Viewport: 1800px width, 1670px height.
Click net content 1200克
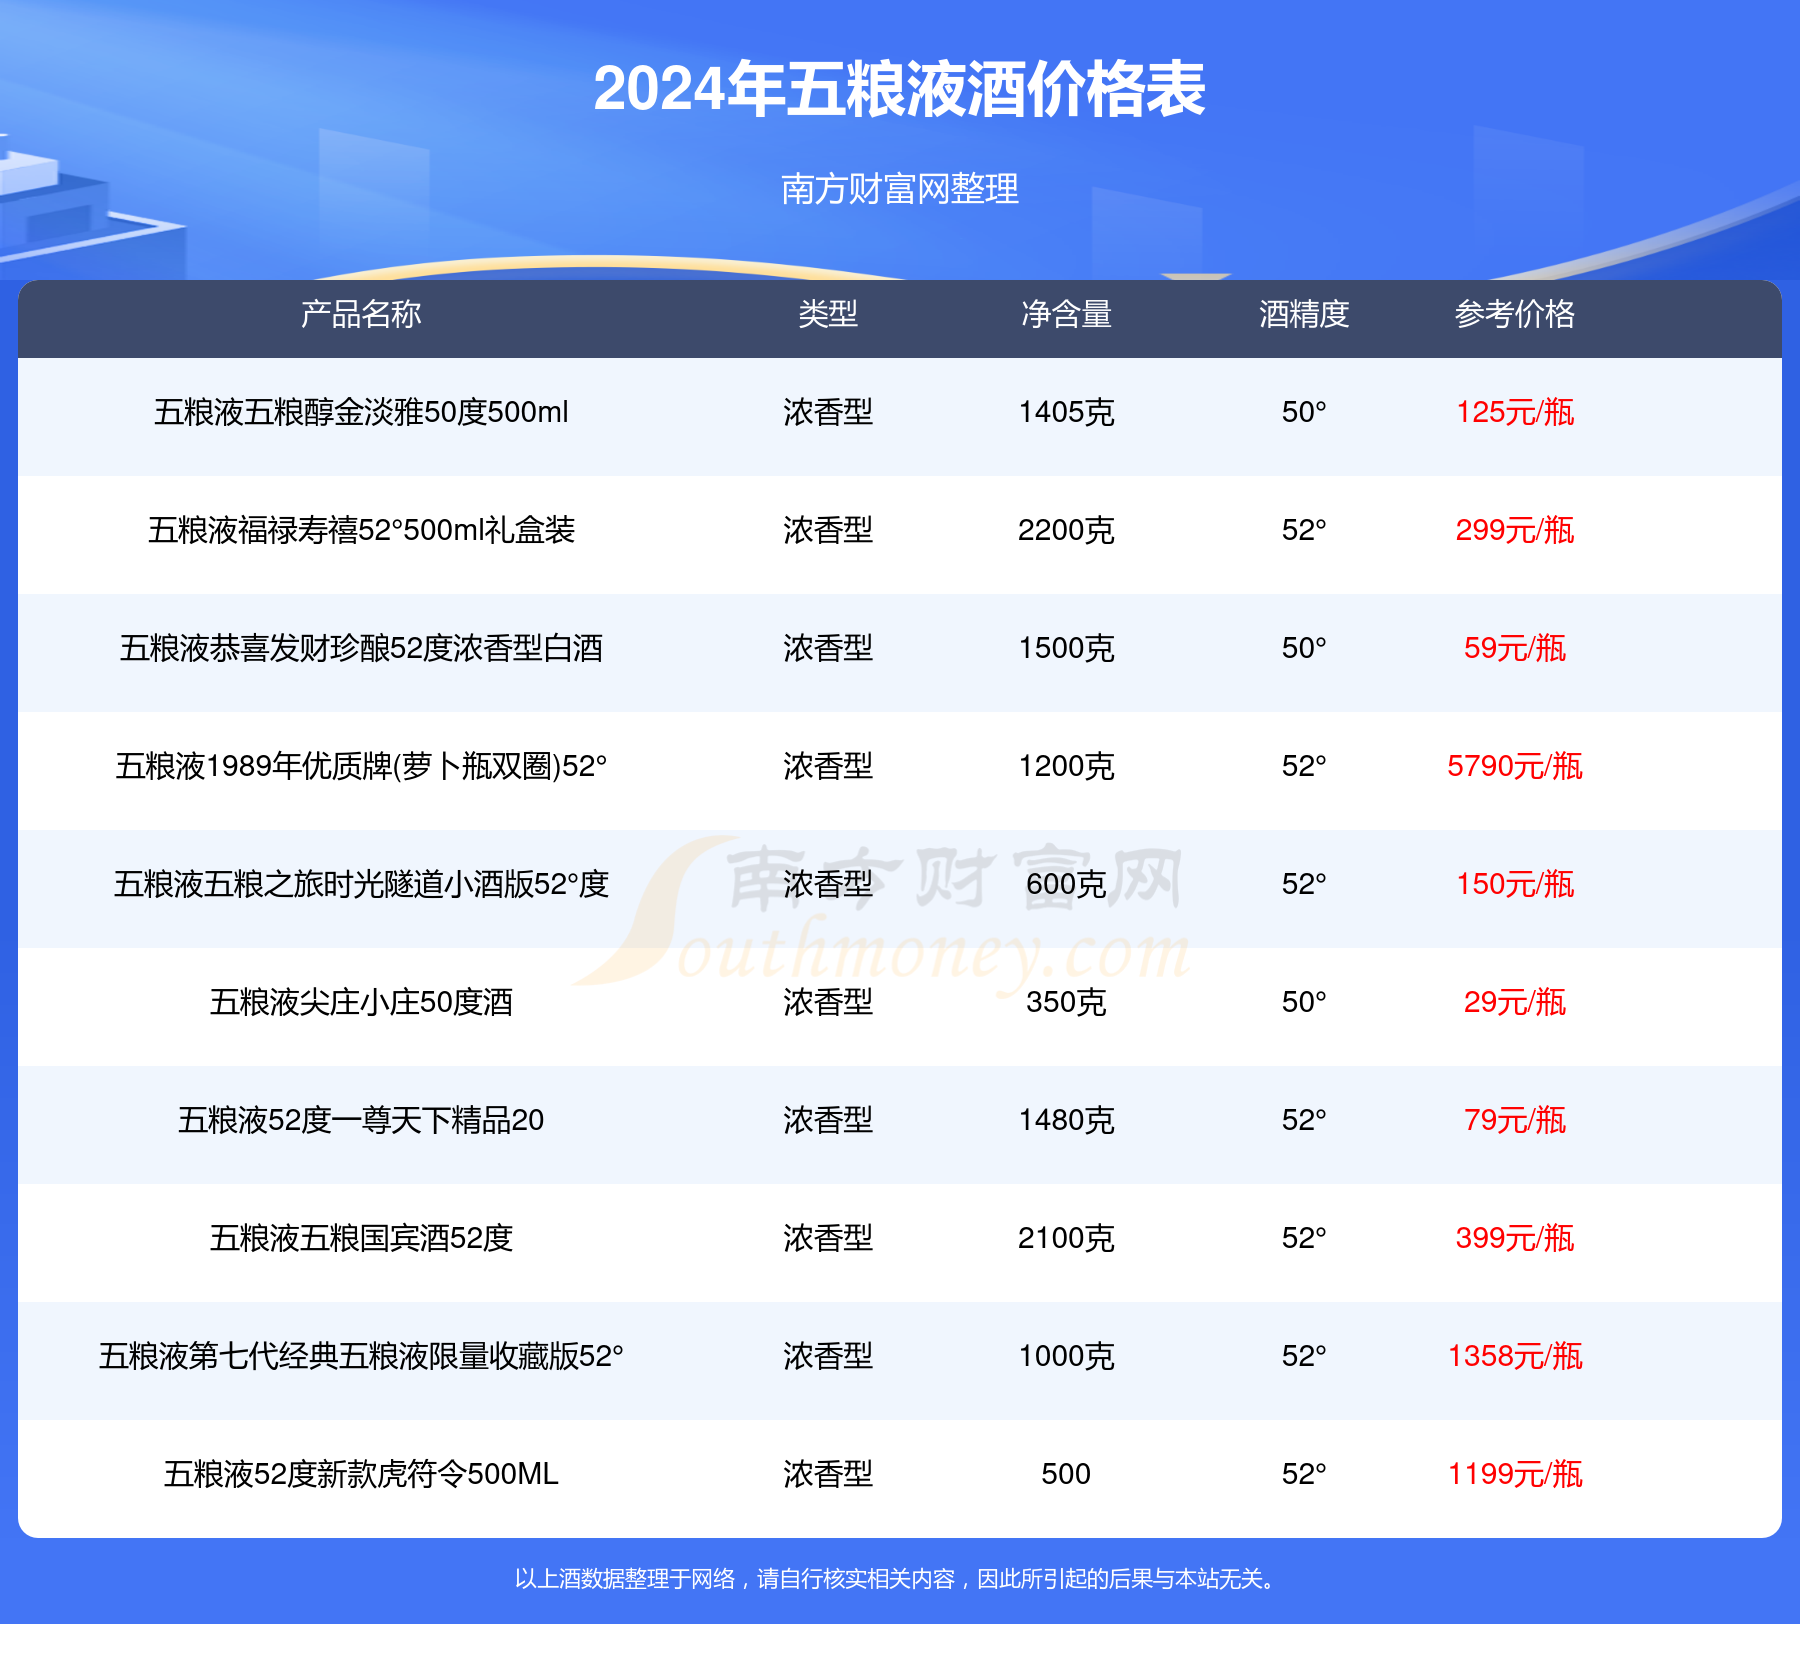pos(1066,766)
